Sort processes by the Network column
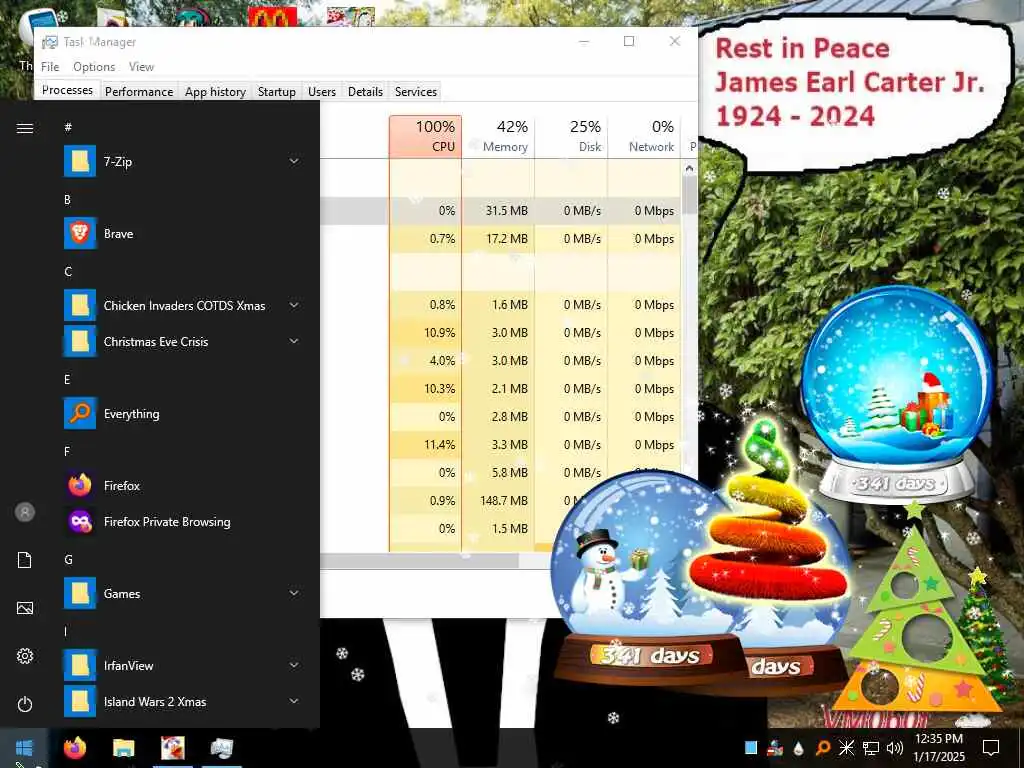The image size is (1024, 768). click(644, 136)
